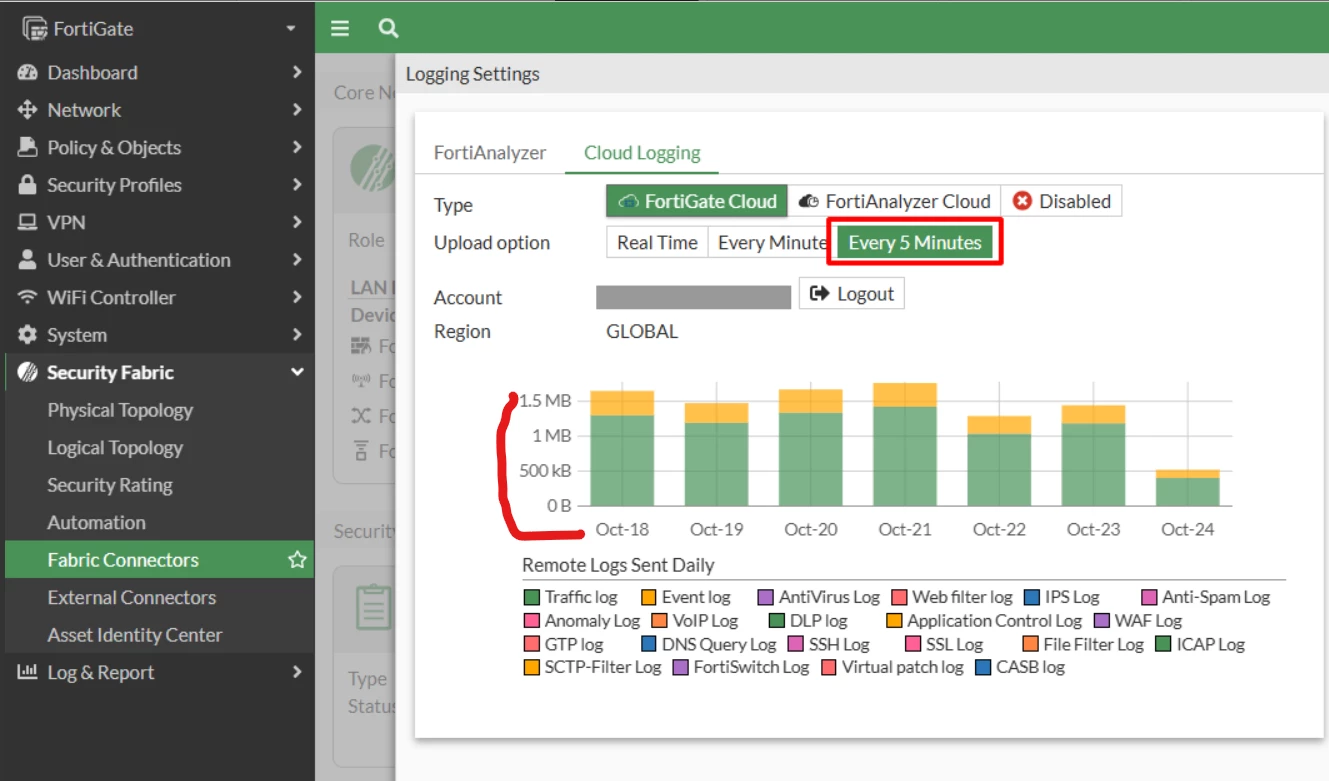
Task: Click the Dashboard gauge icon
Action: point(28,72)
